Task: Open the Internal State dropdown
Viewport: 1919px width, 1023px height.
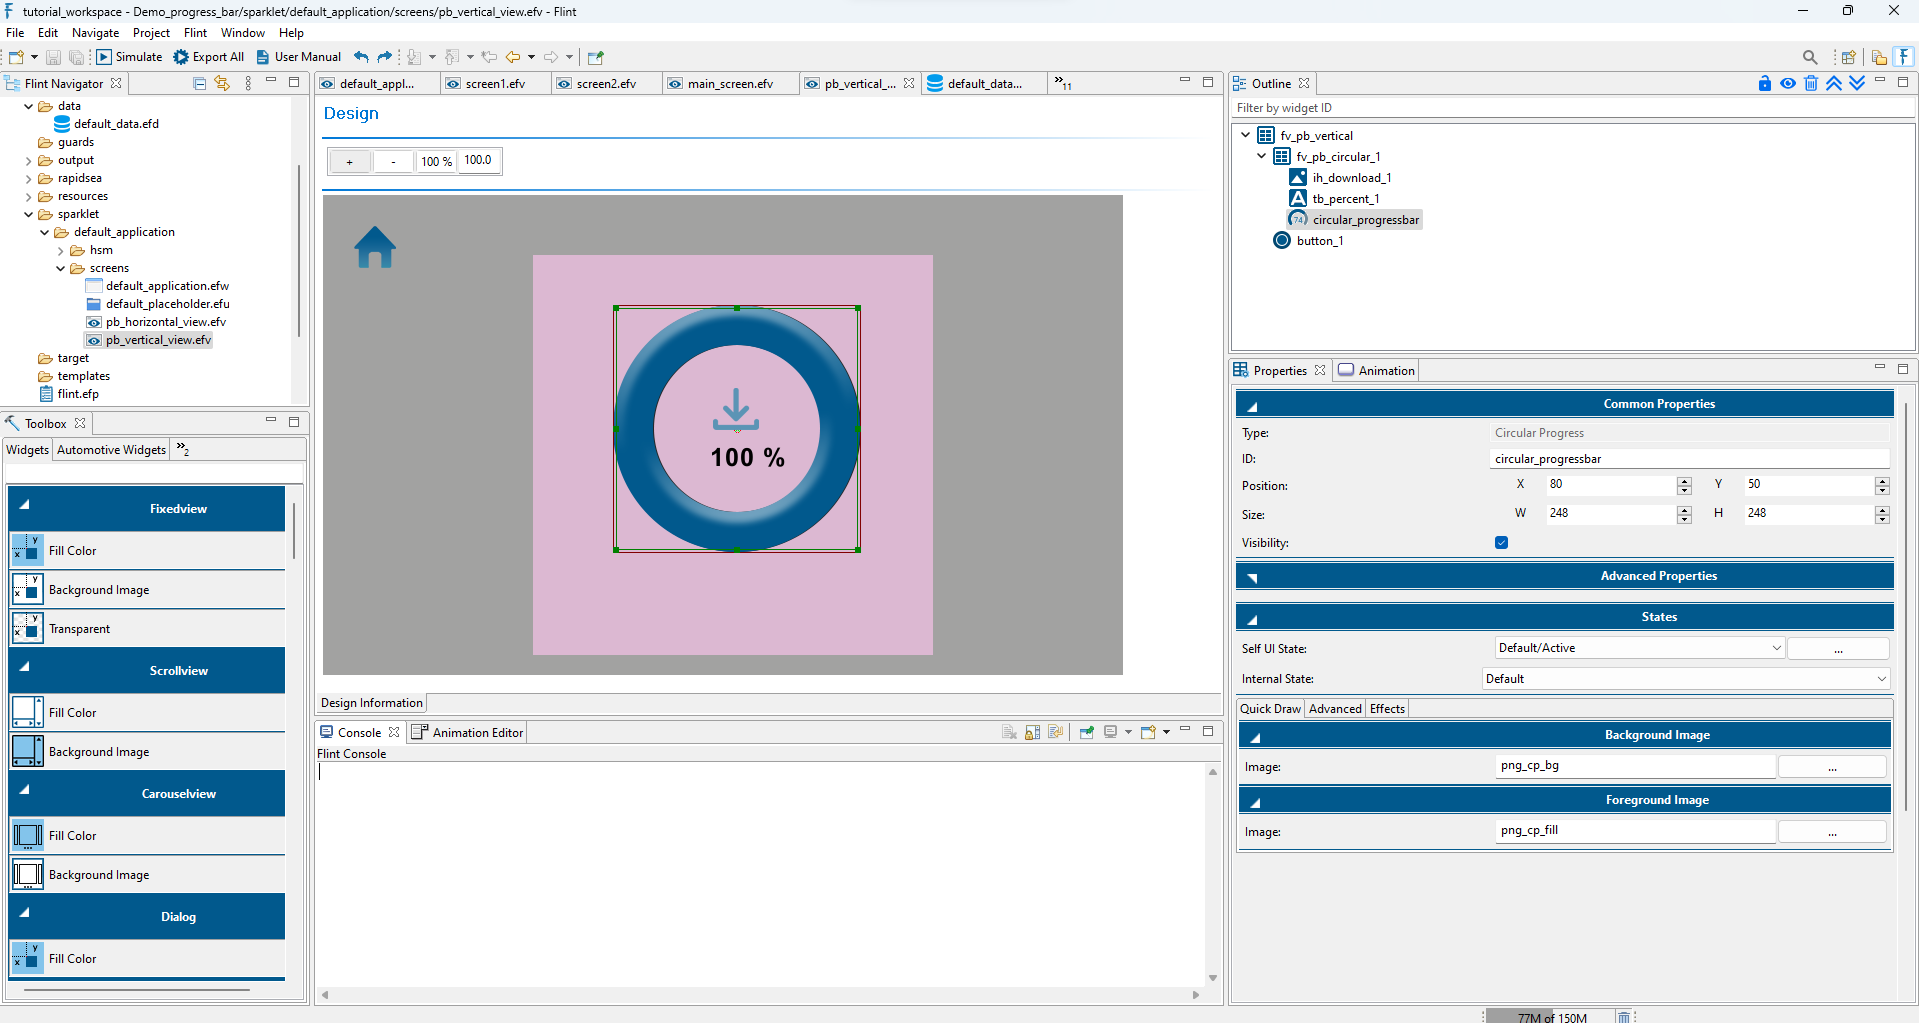Action: point(1879,678)
